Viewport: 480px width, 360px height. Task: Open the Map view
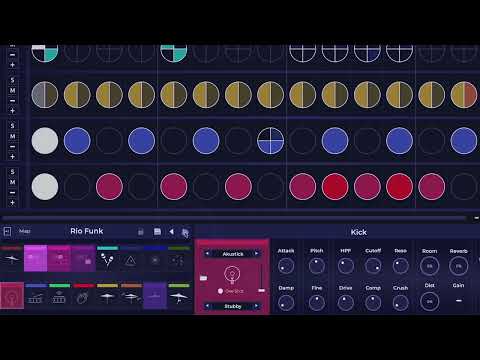24,231
